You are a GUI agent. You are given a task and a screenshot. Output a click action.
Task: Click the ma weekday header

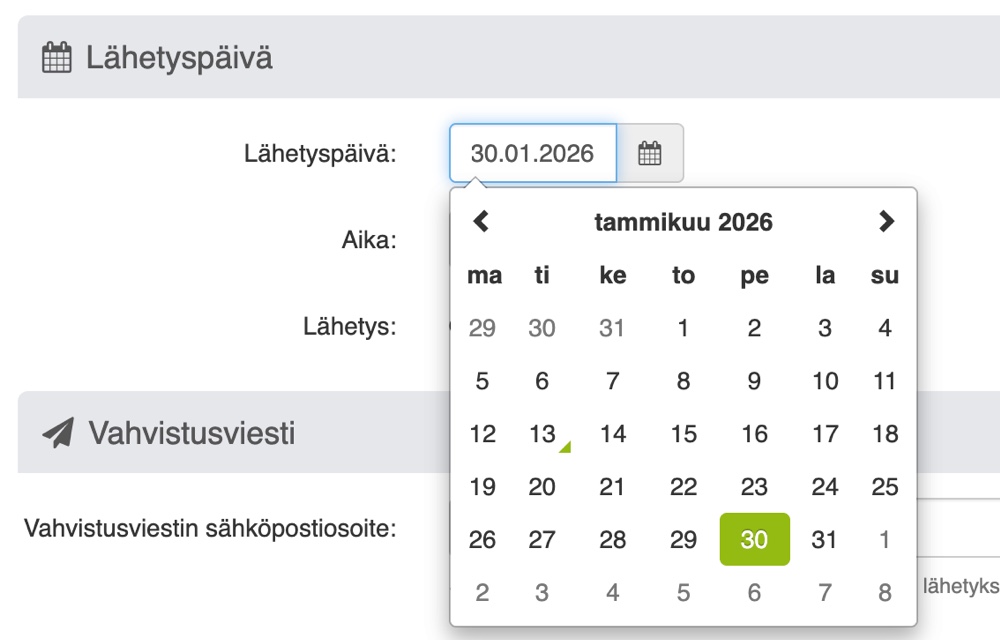pyautogui.click(x=484, y=275)
